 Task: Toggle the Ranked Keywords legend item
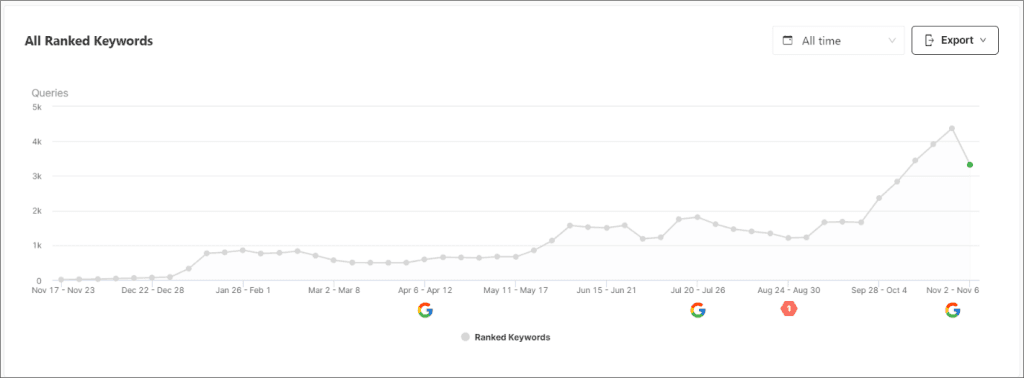(x=505, y=338)
